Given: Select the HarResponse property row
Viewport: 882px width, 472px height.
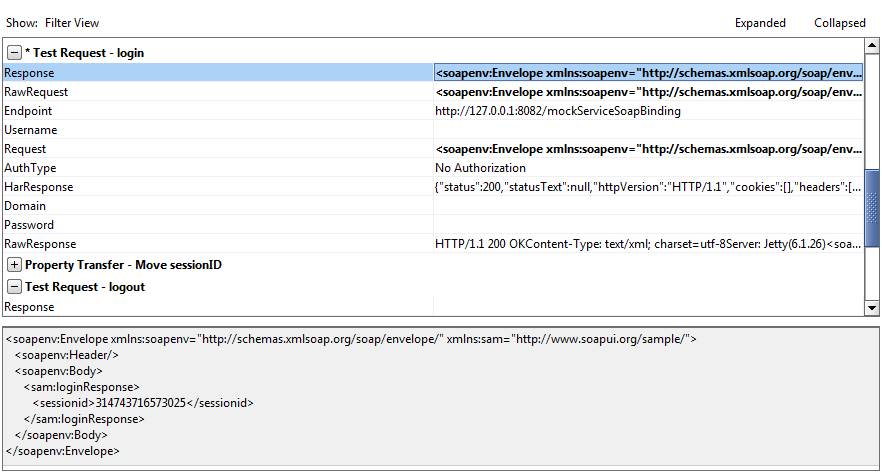Looking at the screenshot, I should pyautogui.click(x=218, y=187).
